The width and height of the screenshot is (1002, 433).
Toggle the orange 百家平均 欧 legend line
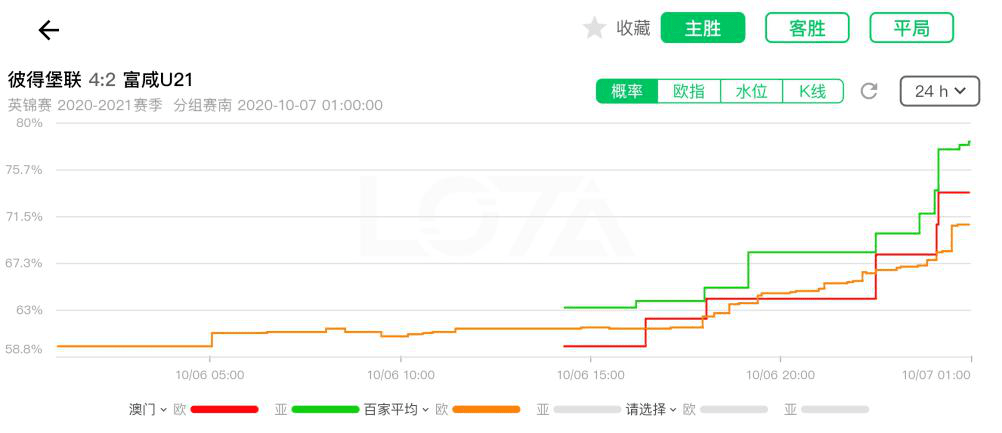[x=486, y=409]
